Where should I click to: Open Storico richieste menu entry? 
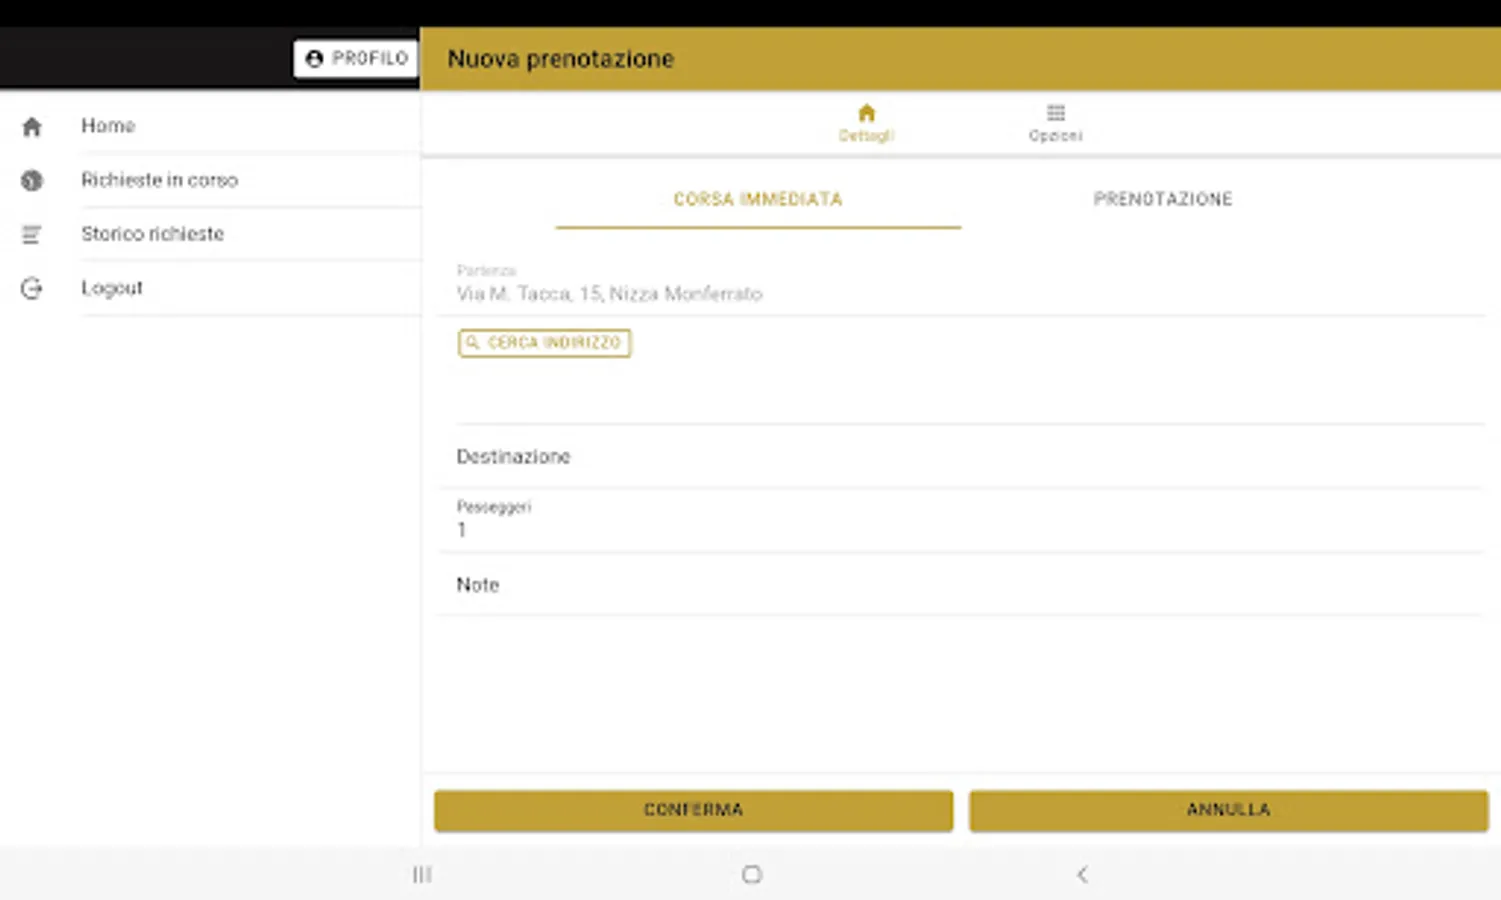(210, 234)
